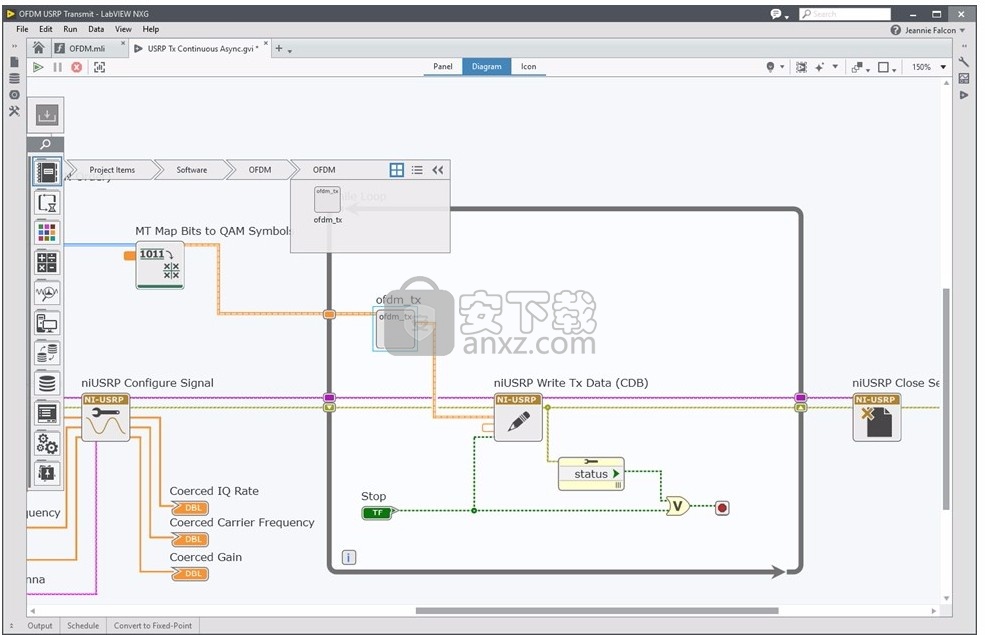Open Convert to Fixed-Point tab
Screen dimensions: 985x635
tap(153, 626)
